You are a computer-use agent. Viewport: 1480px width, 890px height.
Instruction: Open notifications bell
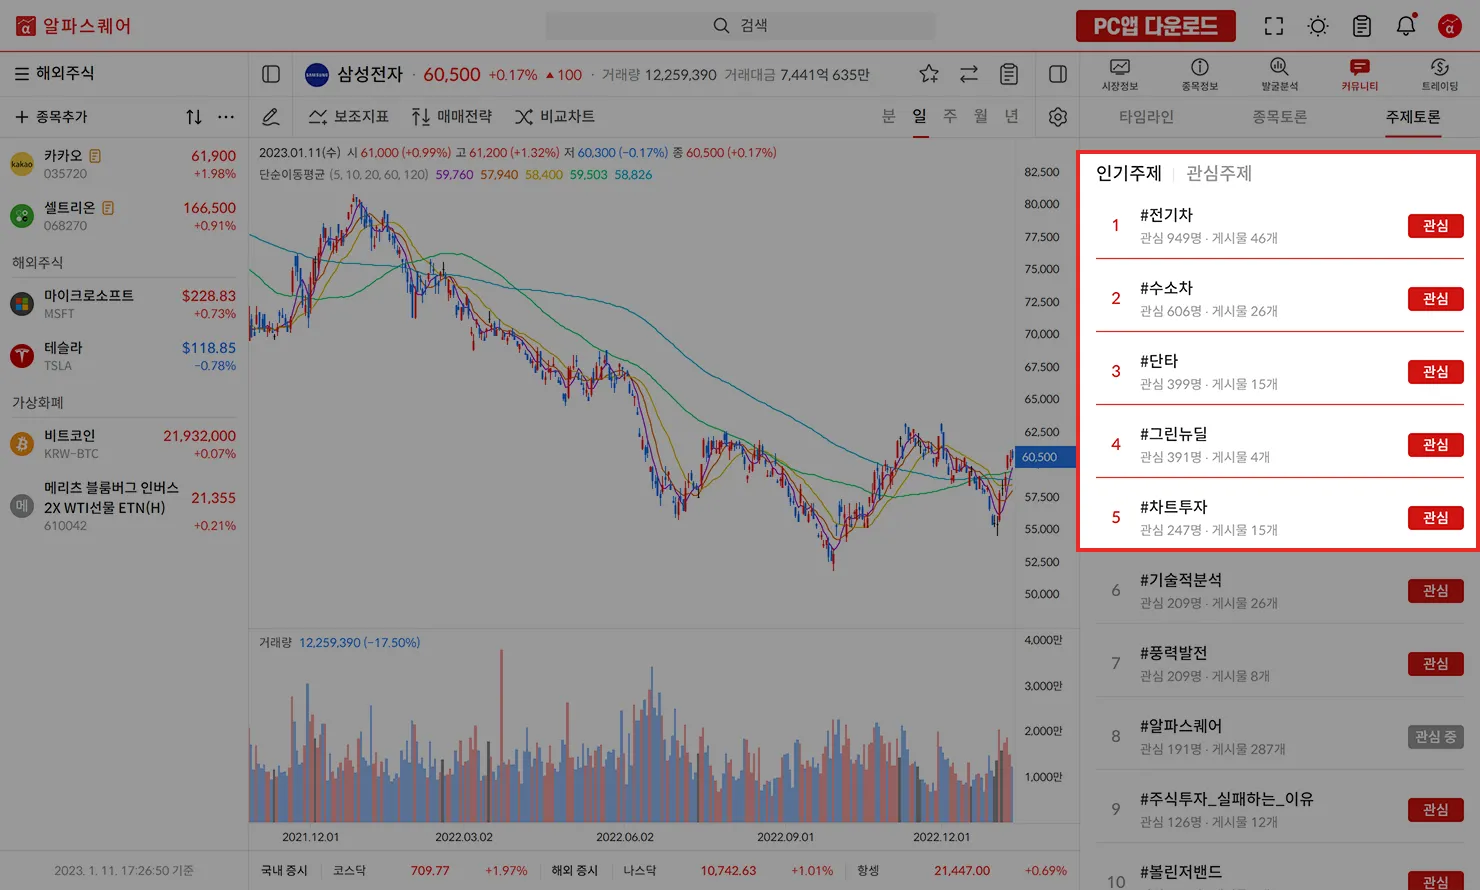1406,26
